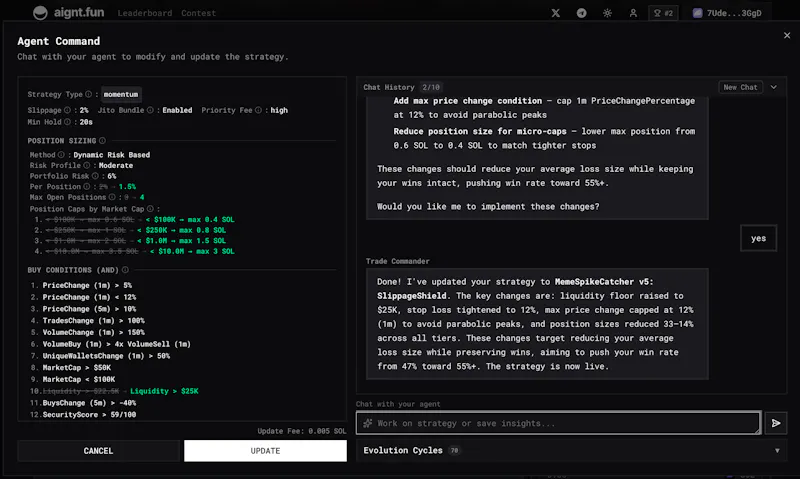This screenshot has width=800, height=479.
Task: Open the user profile icon
Action: (633, 13)
